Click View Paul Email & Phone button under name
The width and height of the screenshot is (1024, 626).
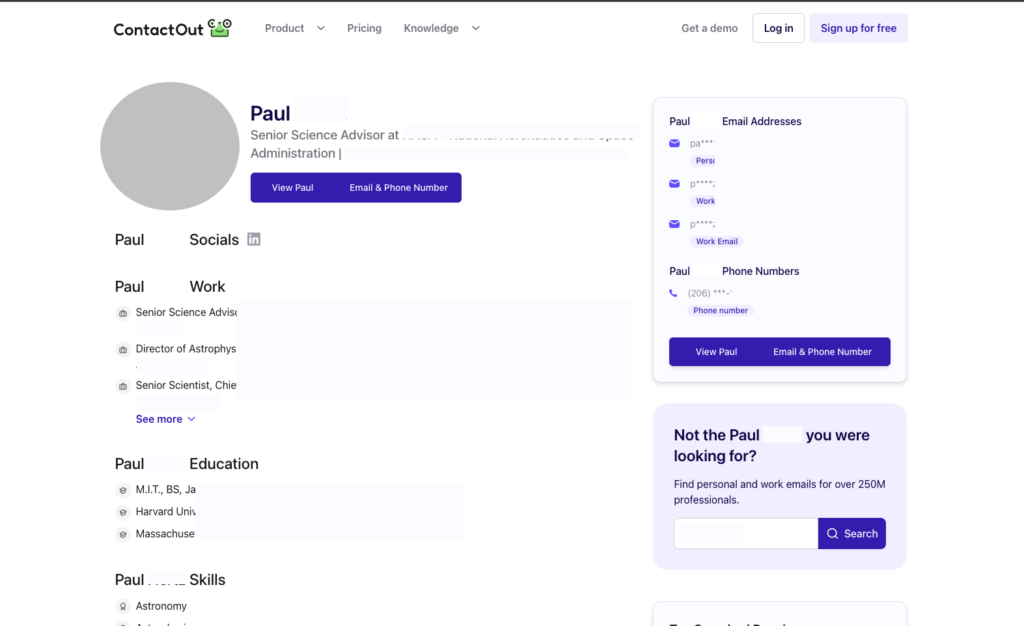click(x=356, y=187)
